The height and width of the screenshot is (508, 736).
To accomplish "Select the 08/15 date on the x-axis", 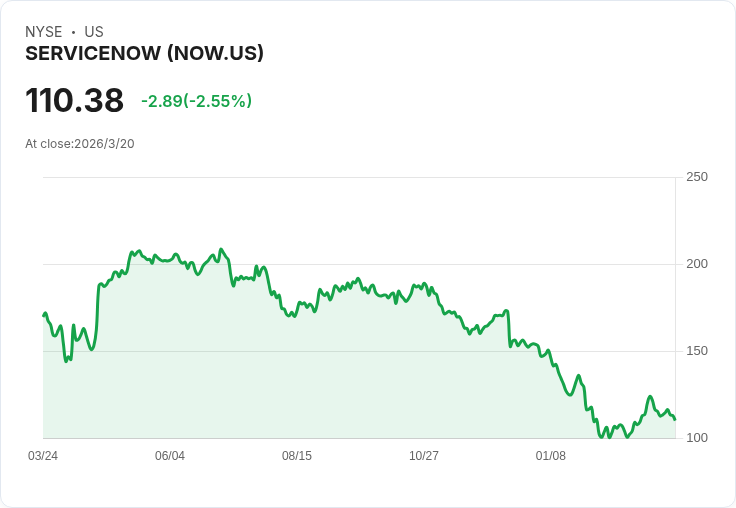I will (x=297, y=456).
